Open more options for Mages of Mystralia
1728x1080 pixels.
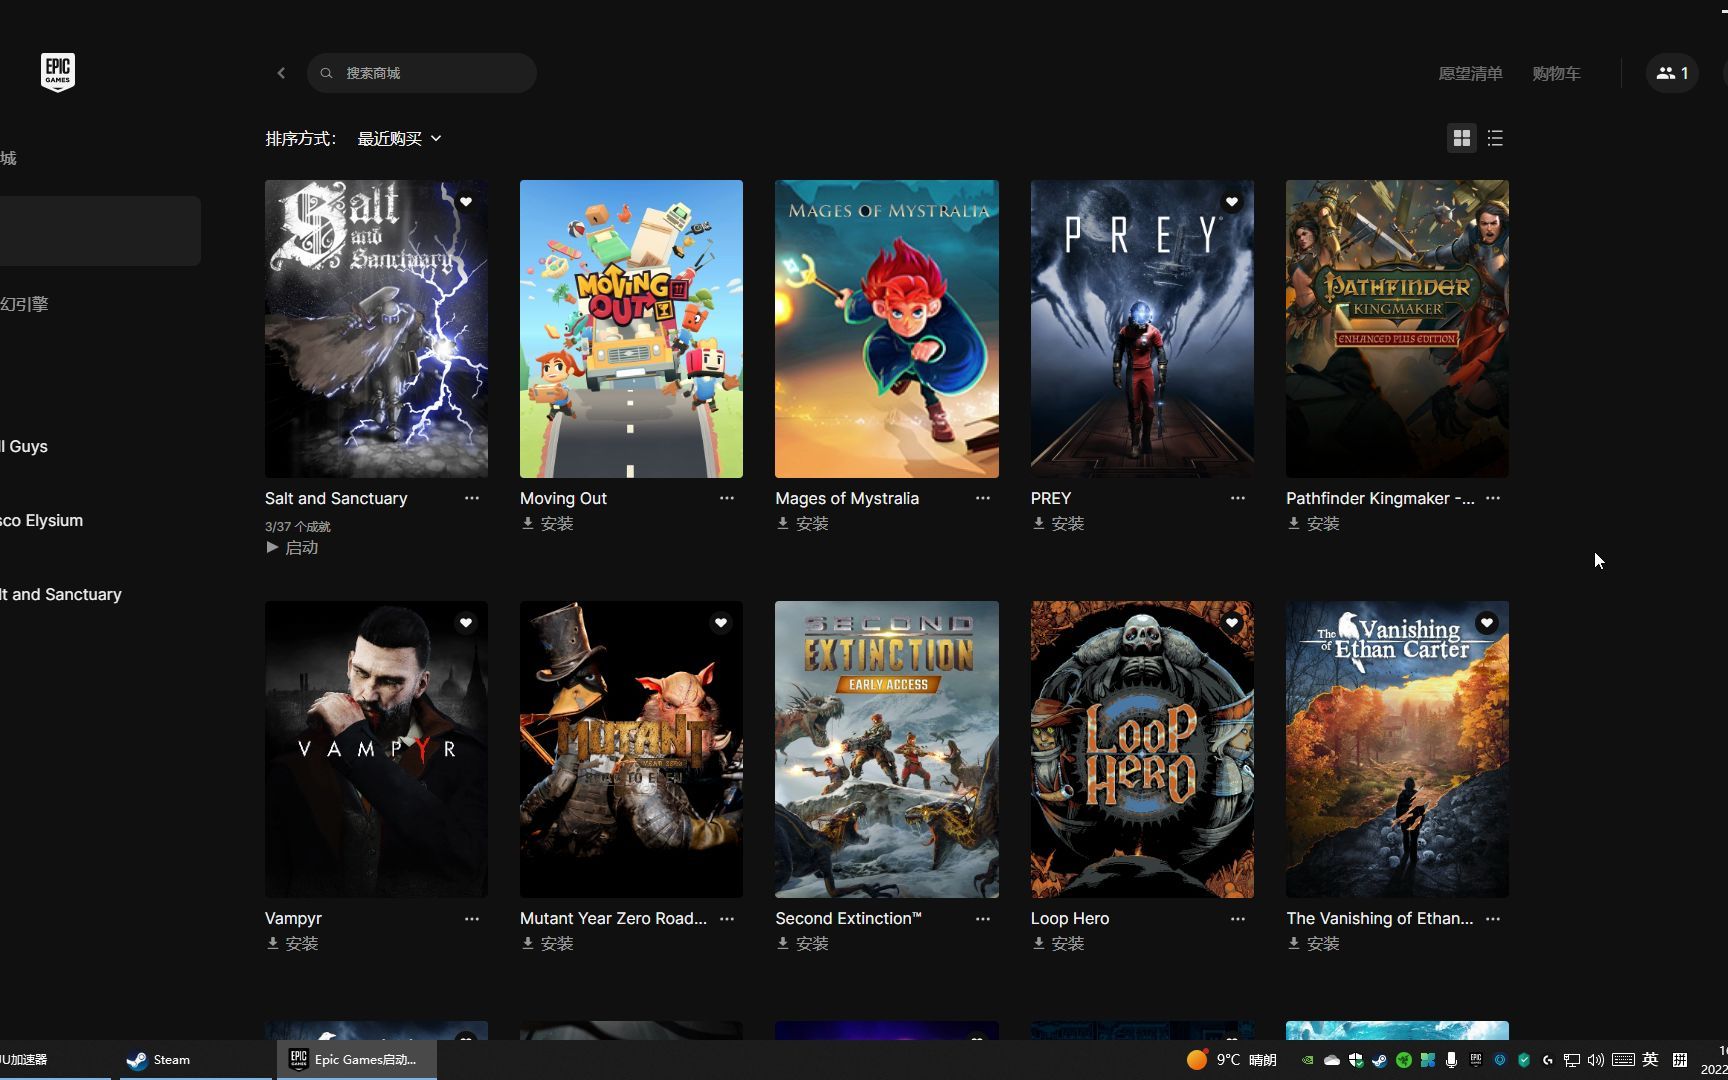pyautogui.click(x=983, y=498)
